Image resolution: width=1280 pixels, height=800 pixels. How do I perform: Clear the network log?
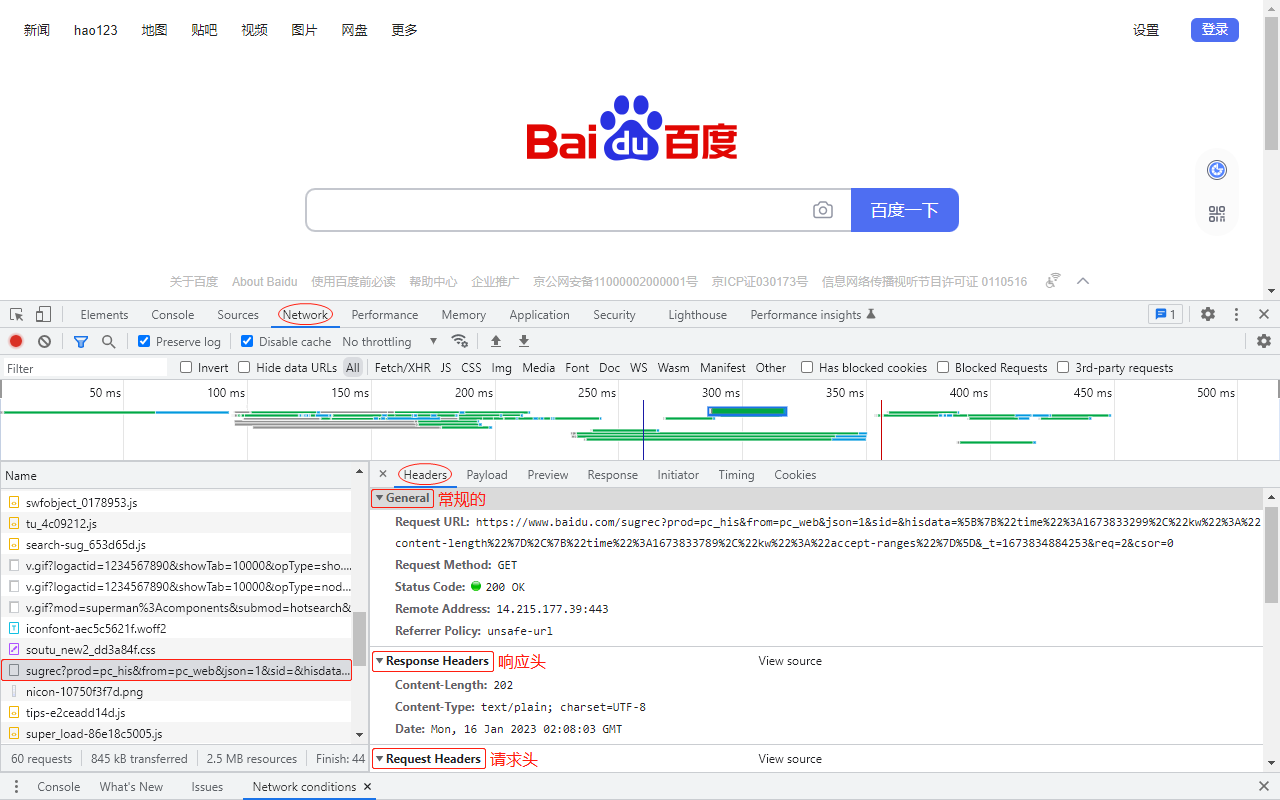pos(44,341)
